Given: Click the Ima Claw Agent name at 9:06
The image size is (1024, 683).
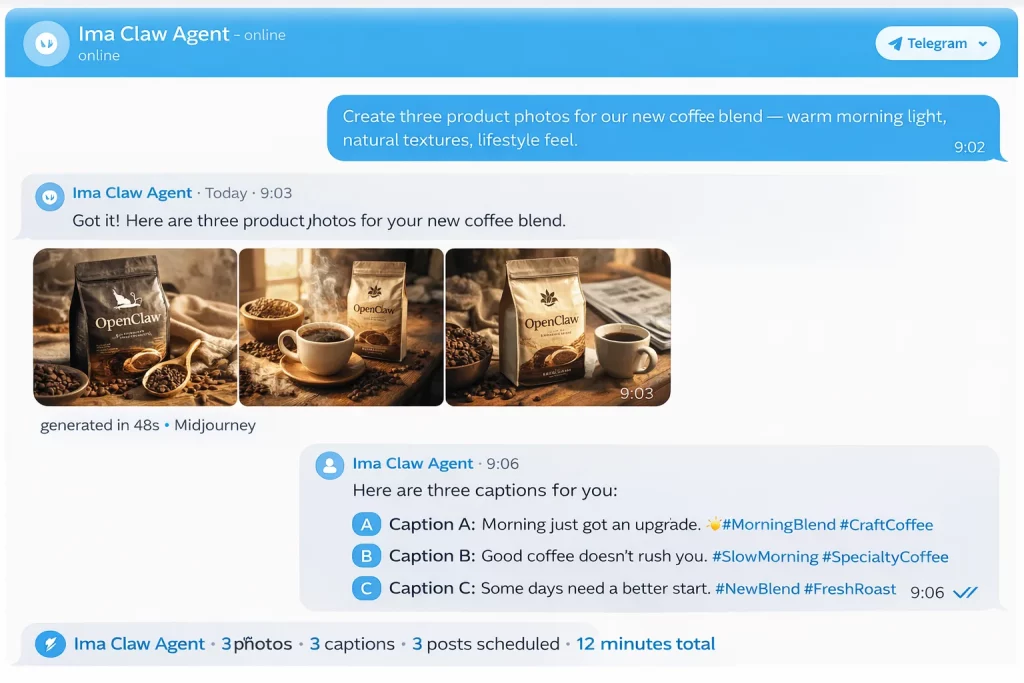Looking at the screenshot, I should point(413,464).
